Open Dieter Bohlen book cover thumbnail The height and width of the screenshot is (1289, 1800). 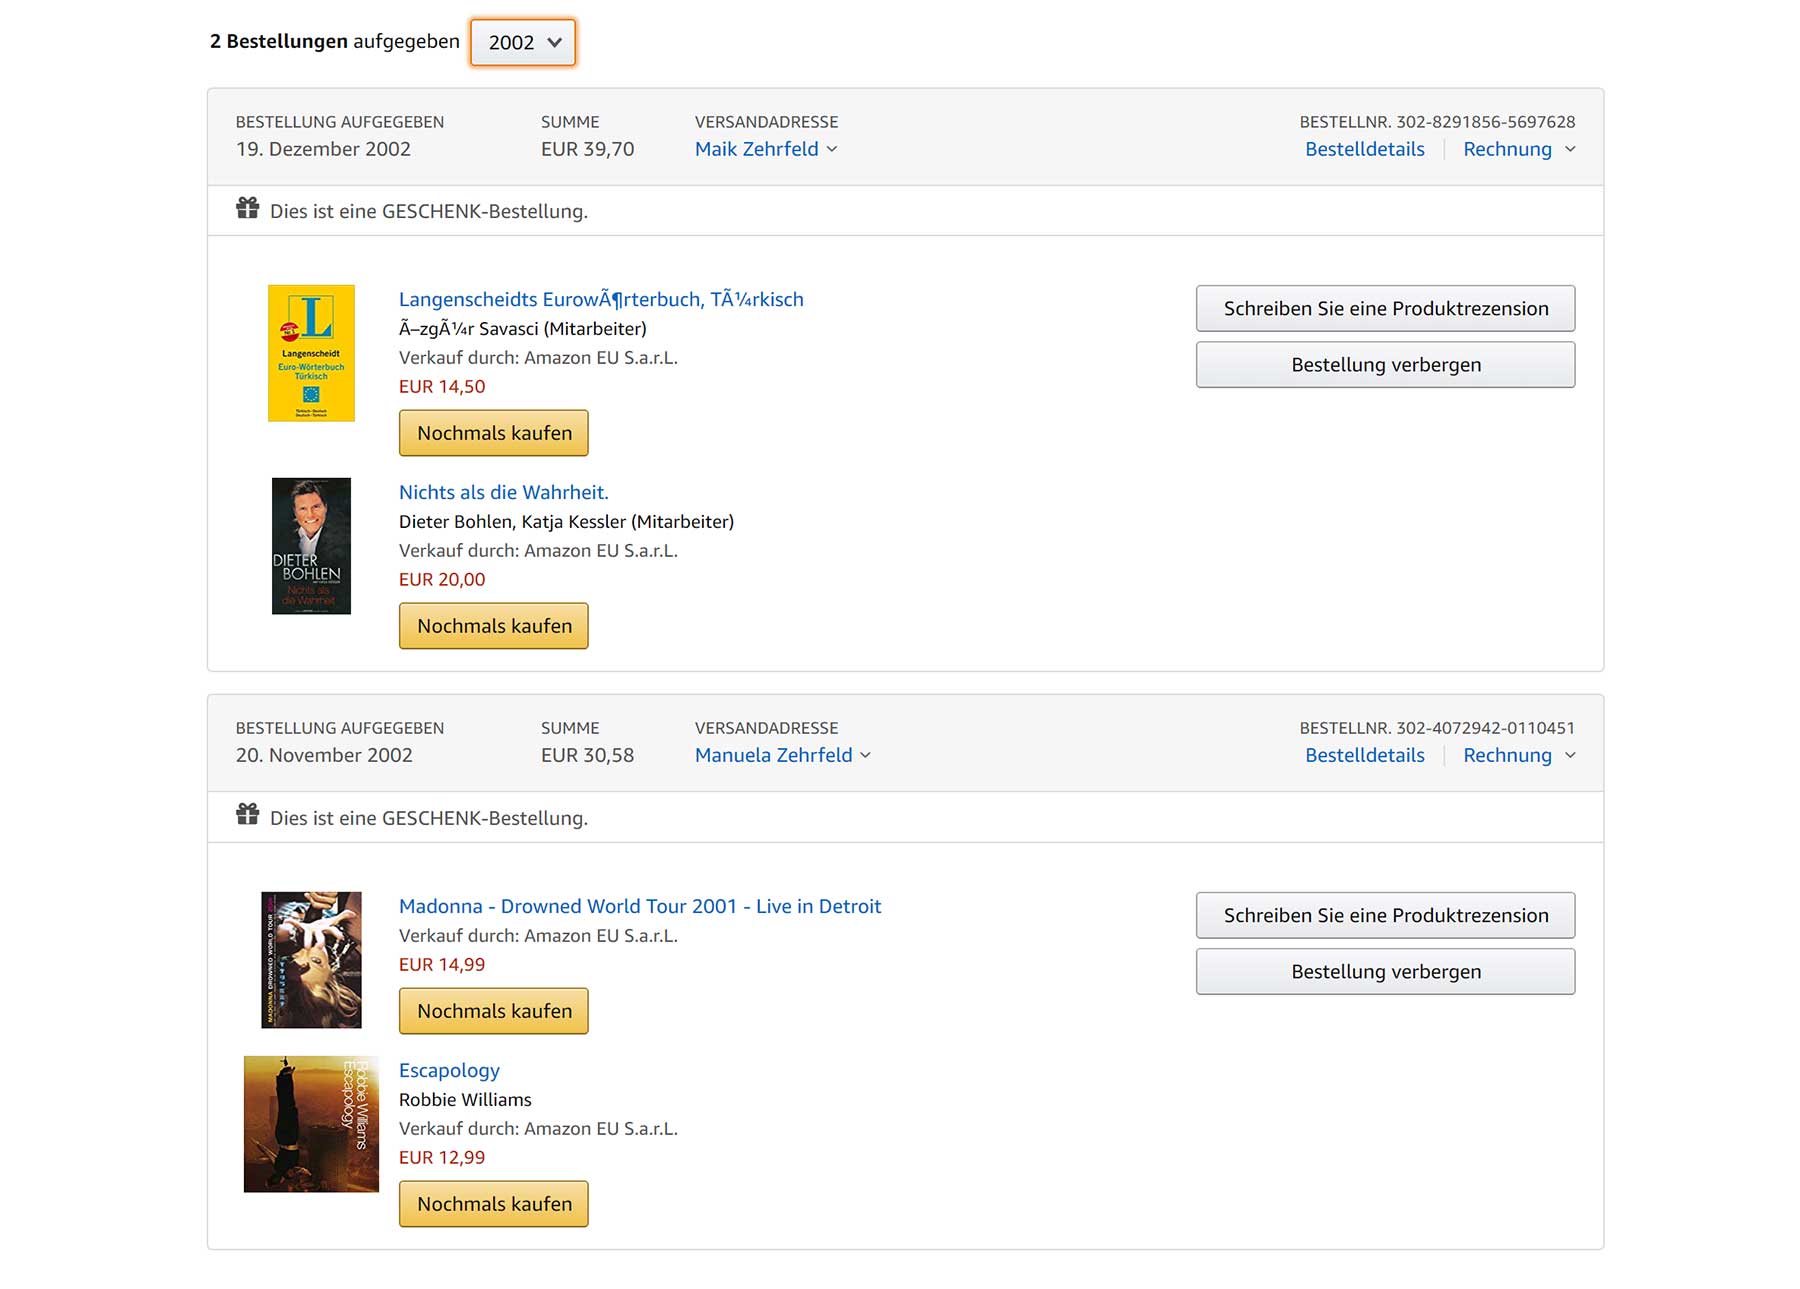[311, 546]
